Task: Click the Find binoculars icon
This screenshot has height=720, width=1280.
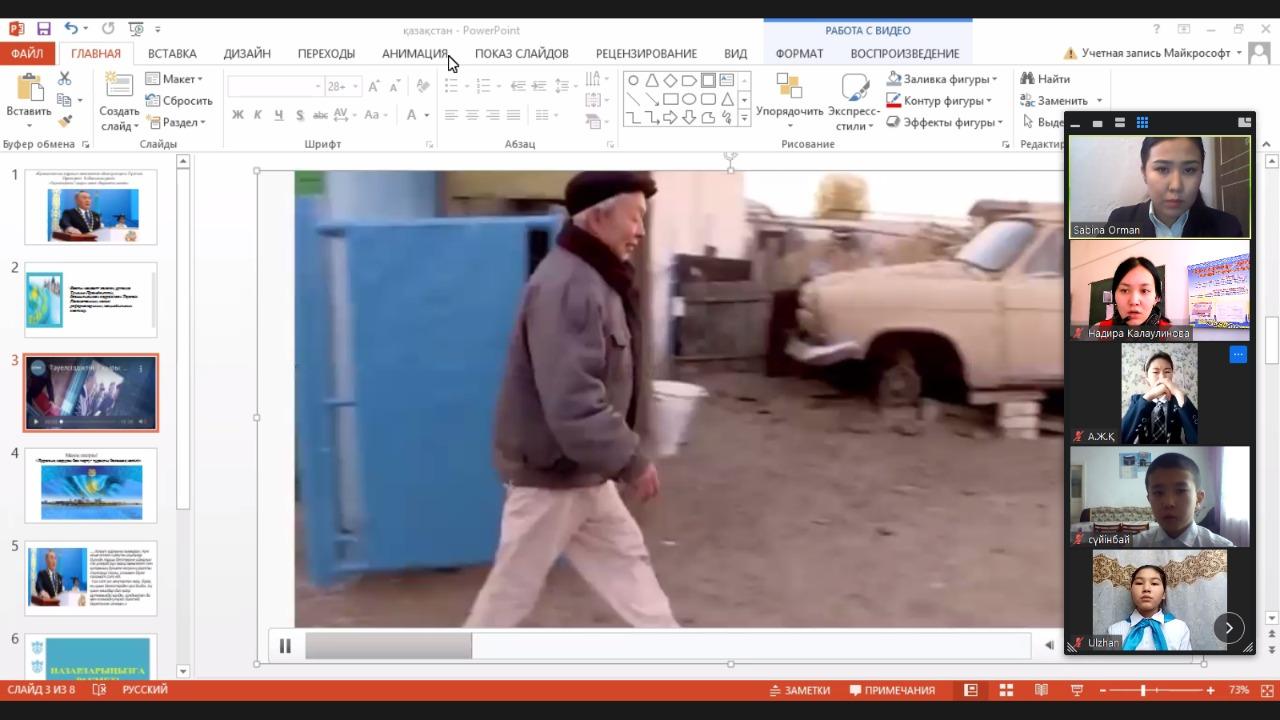Action: pos(1027,79)
